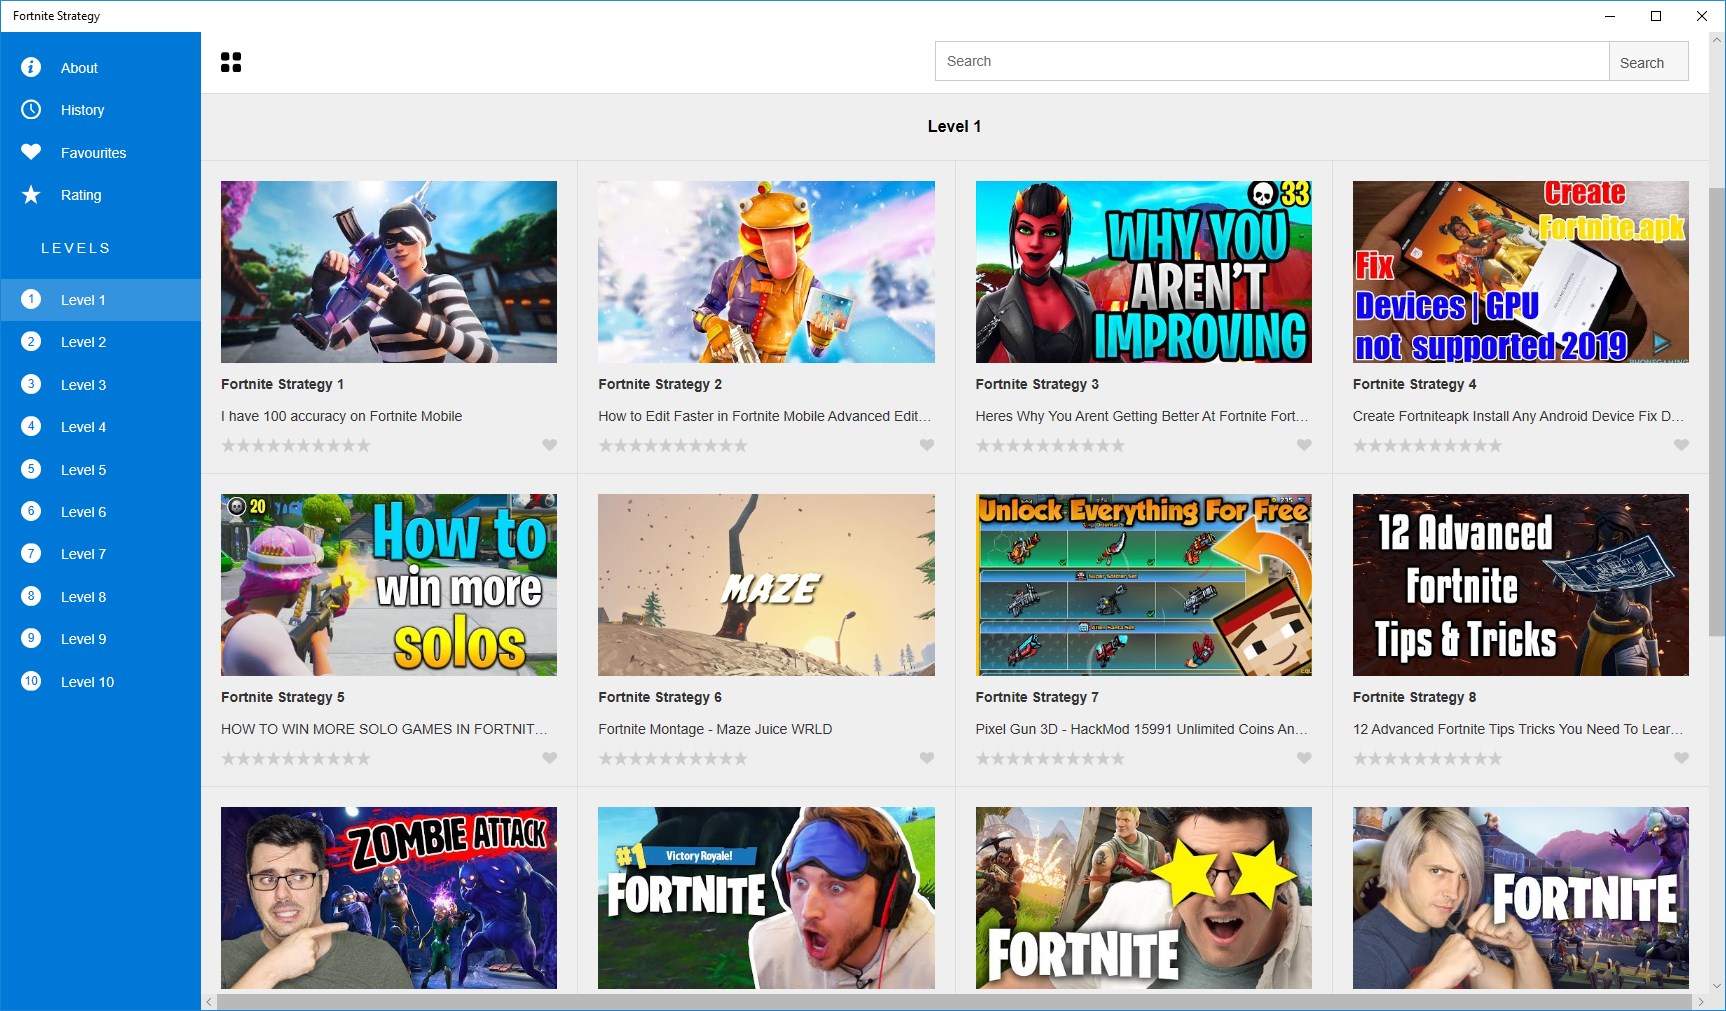Open the Maze montage thumbnail
The height and width of the screenshot is (1011, 1726).
click(766, 585)
